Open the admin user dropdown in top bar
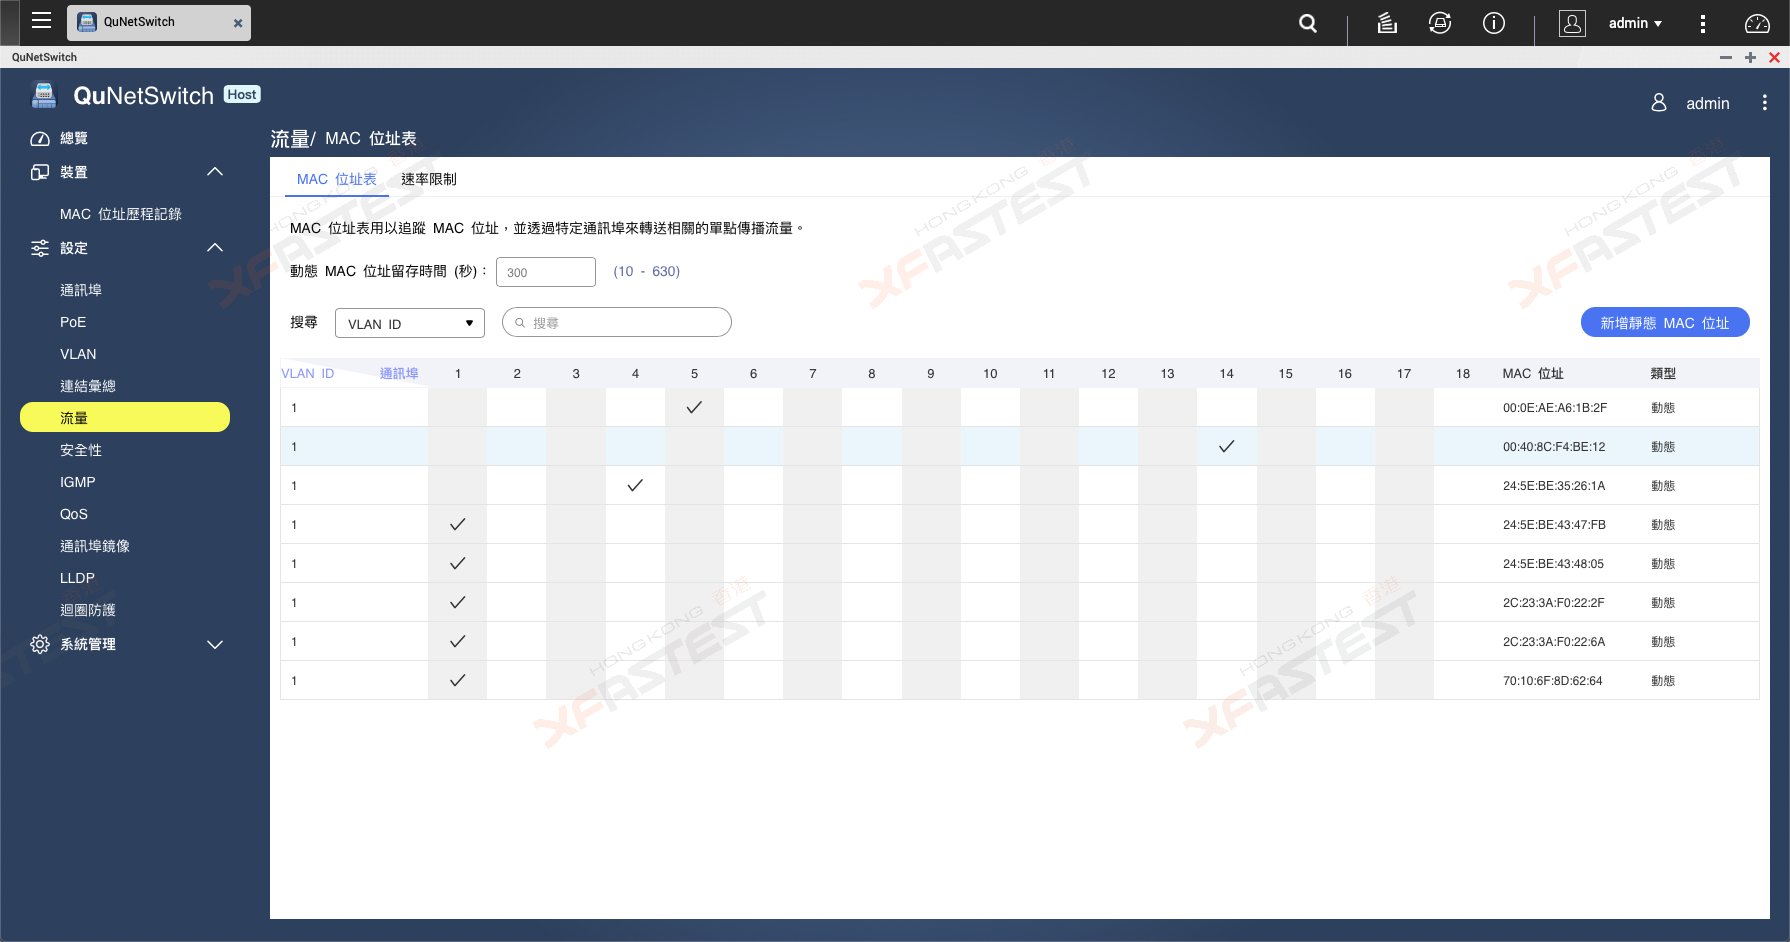 tap(1635, 23)
